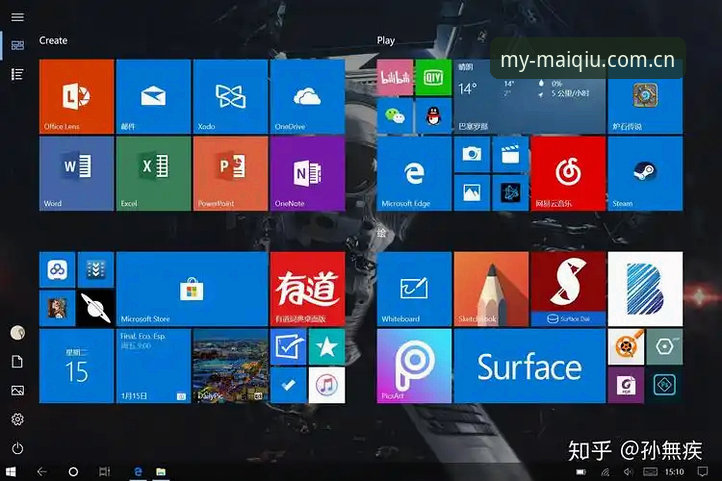
Task: Launch the NetEase Cloud Music tile
Action: [568, 174]
